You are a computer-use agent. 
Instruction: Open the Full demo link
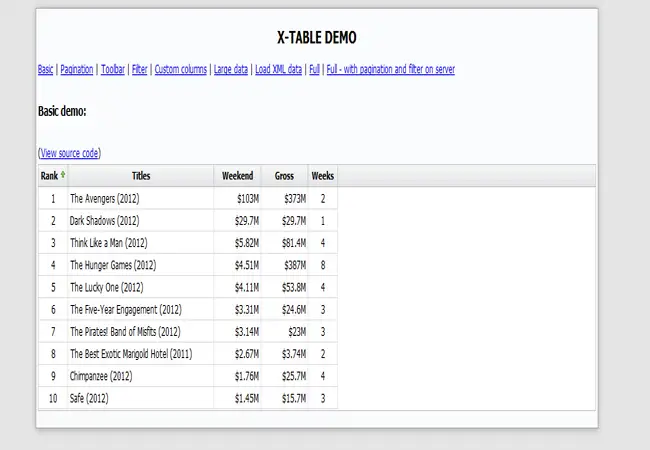pyautogui.click(x=315, y=69)
